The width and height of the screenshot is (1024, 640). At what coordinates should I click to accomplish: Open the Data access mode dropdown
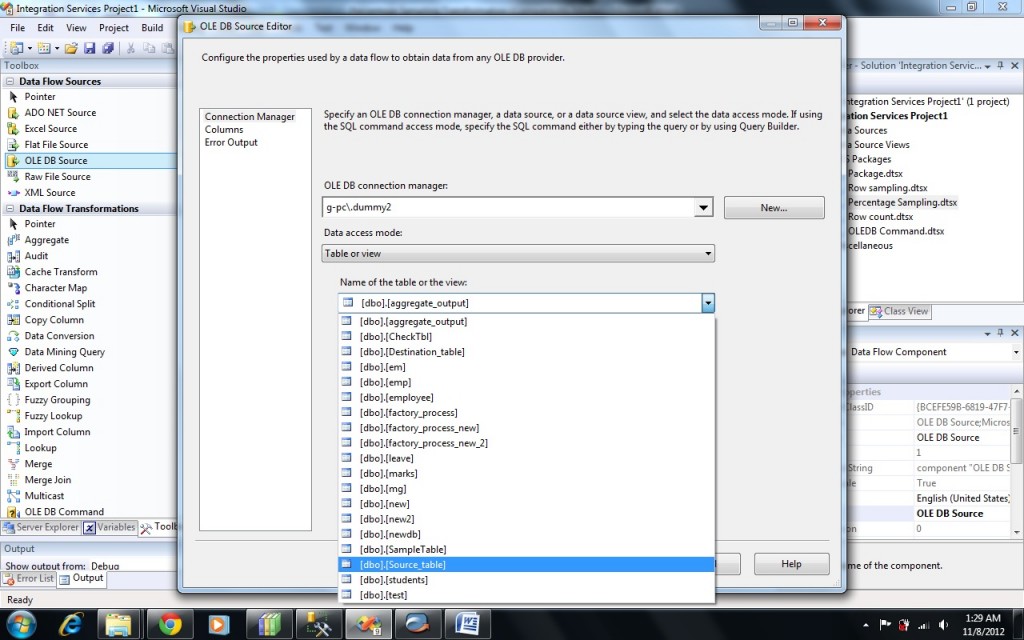[706, 254]
